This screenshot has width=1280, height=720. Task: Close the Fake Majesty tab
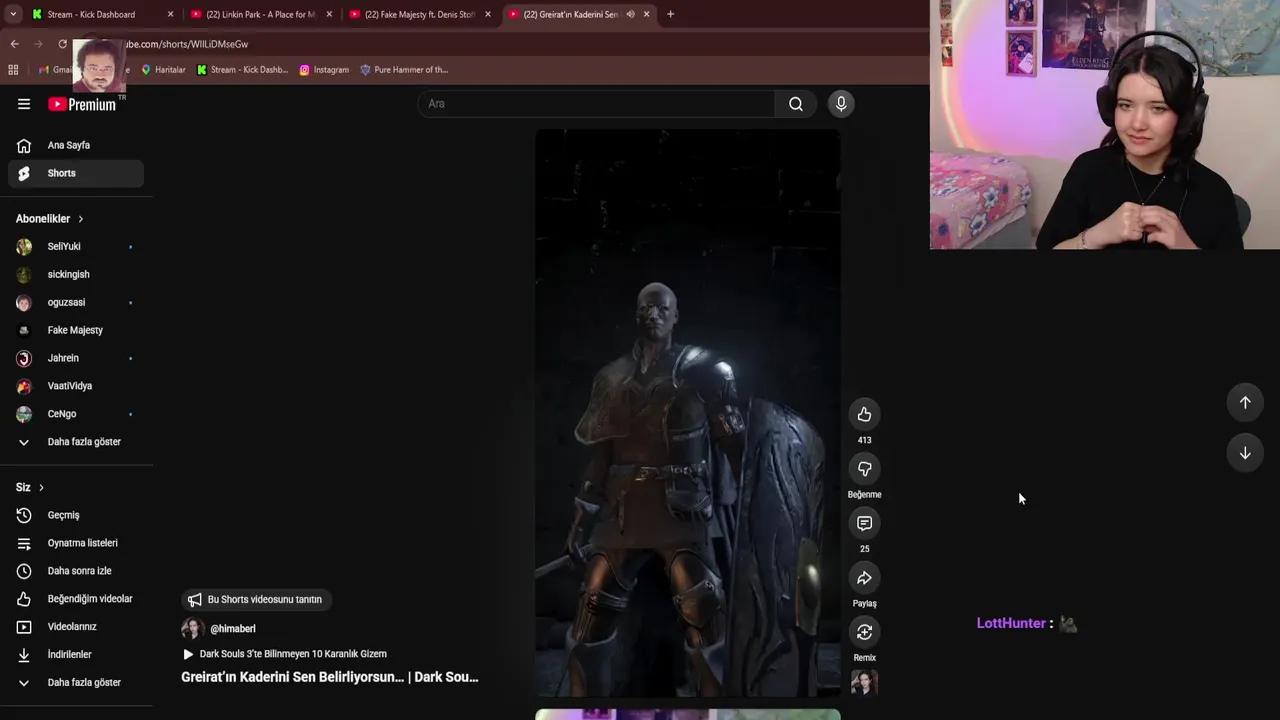(488, 14)
